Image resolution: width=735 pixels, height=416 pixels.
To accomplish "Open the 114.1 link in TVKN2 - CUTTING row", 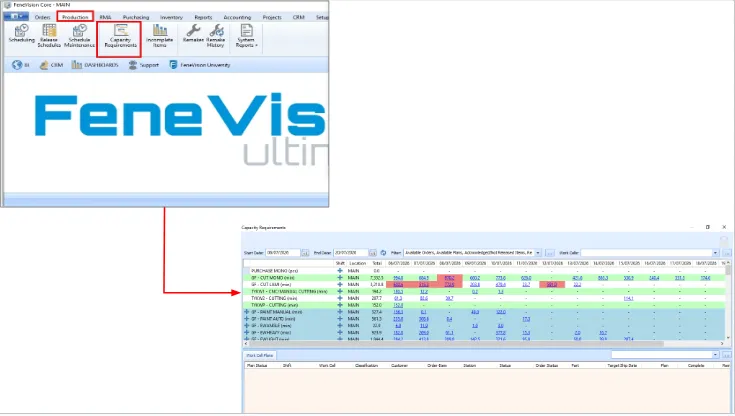I will click(628, 298).
